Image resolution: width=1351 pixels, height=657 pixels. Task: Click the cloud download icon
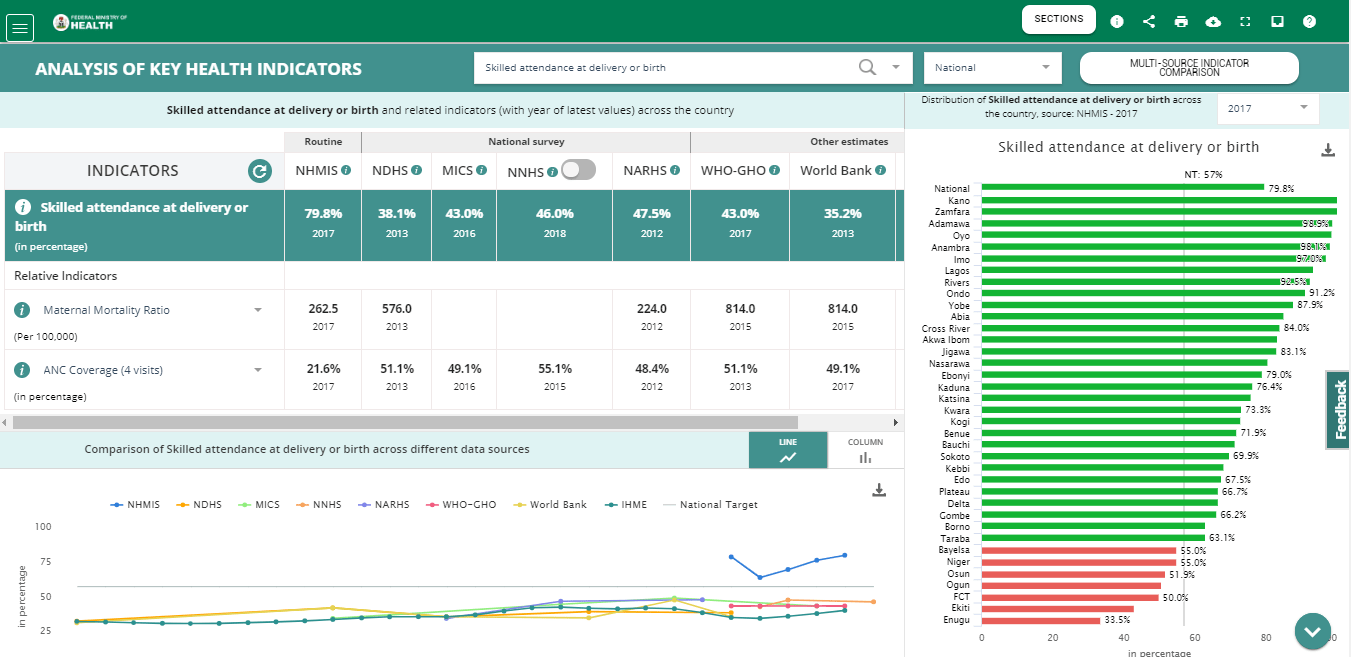click(x=1213, y=21)
